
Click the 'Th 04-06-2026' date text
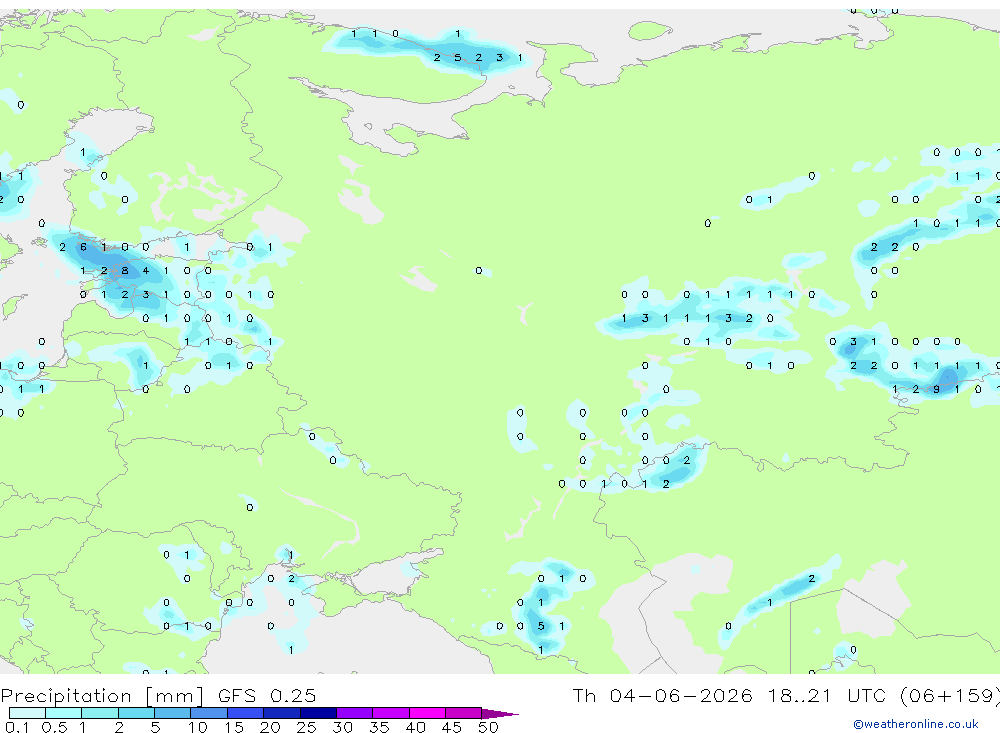pyautogui.click(x=662, y=695)
